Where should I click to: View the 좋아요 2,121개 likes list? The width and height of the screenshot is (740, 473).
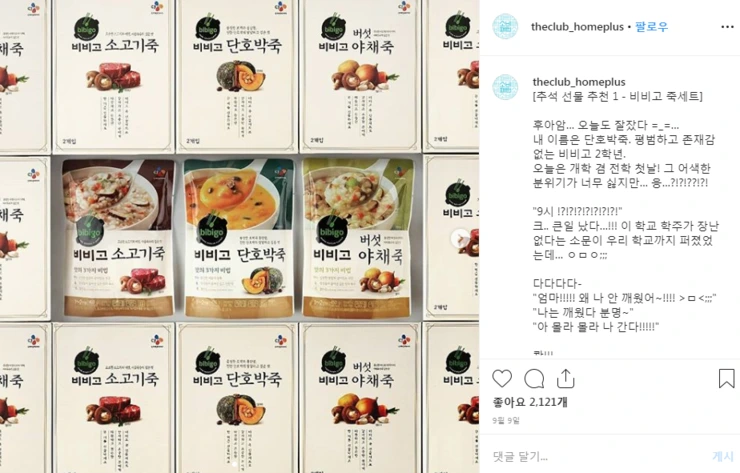pos(530,402)
